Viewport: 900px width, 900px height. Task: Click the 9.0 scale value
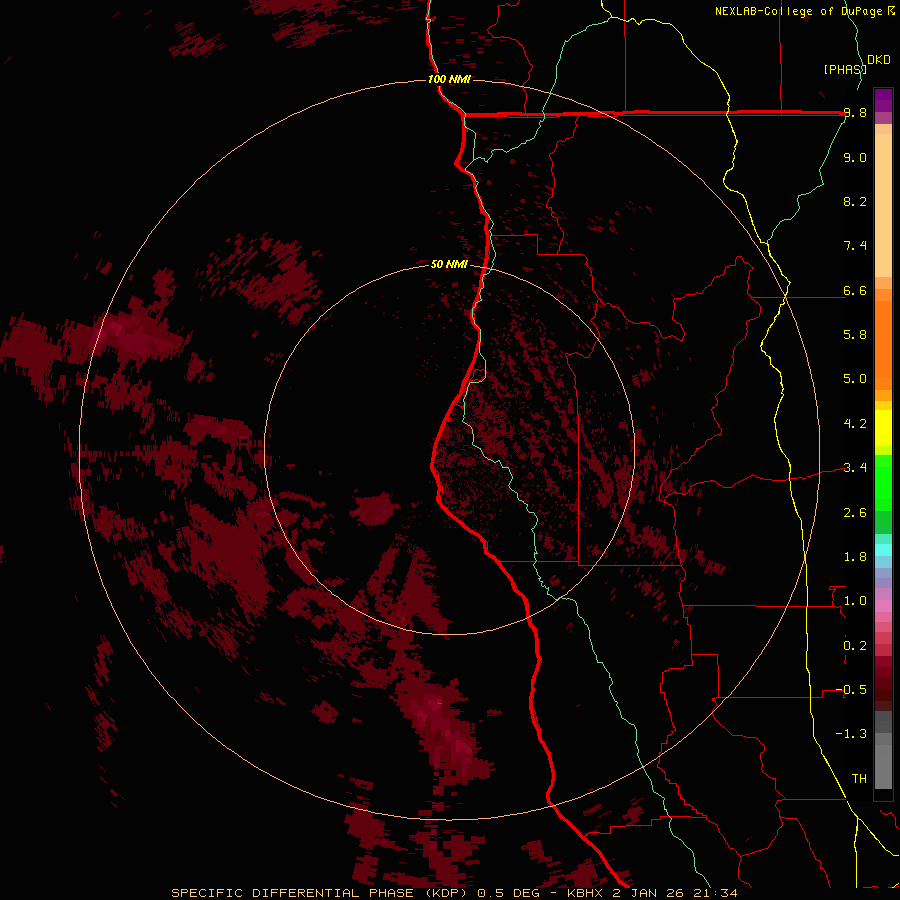tap(855, 157)
